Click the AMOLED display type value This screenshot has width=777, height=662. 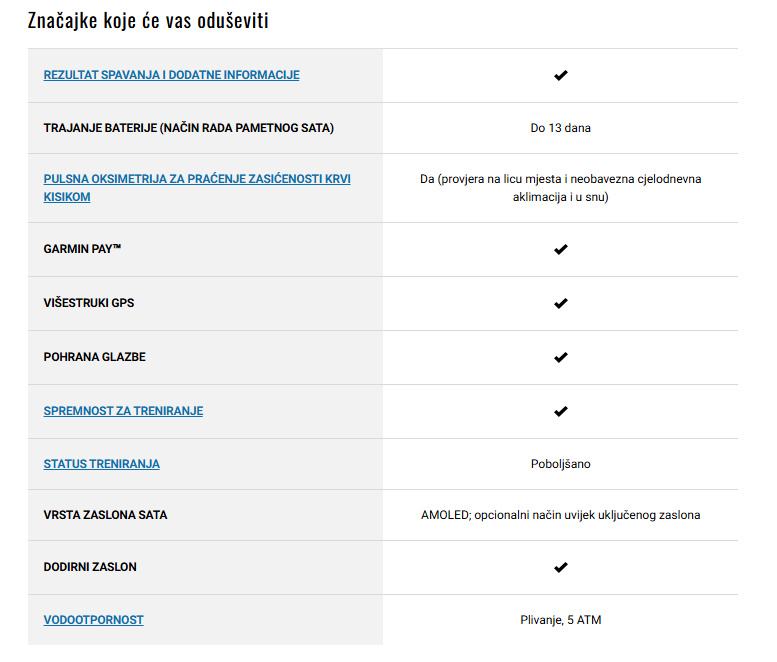coord(560,515)
